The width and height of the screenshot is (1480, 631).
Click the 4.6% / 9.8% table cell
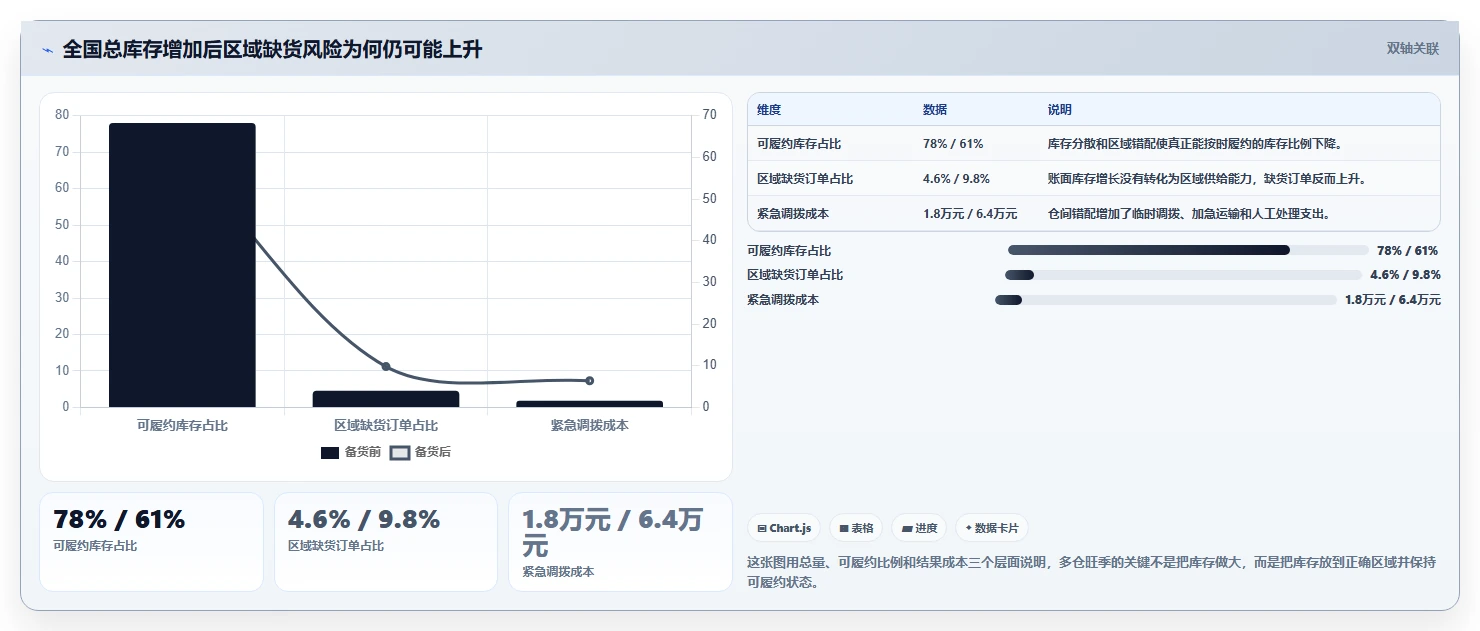[x=956, y=179]
